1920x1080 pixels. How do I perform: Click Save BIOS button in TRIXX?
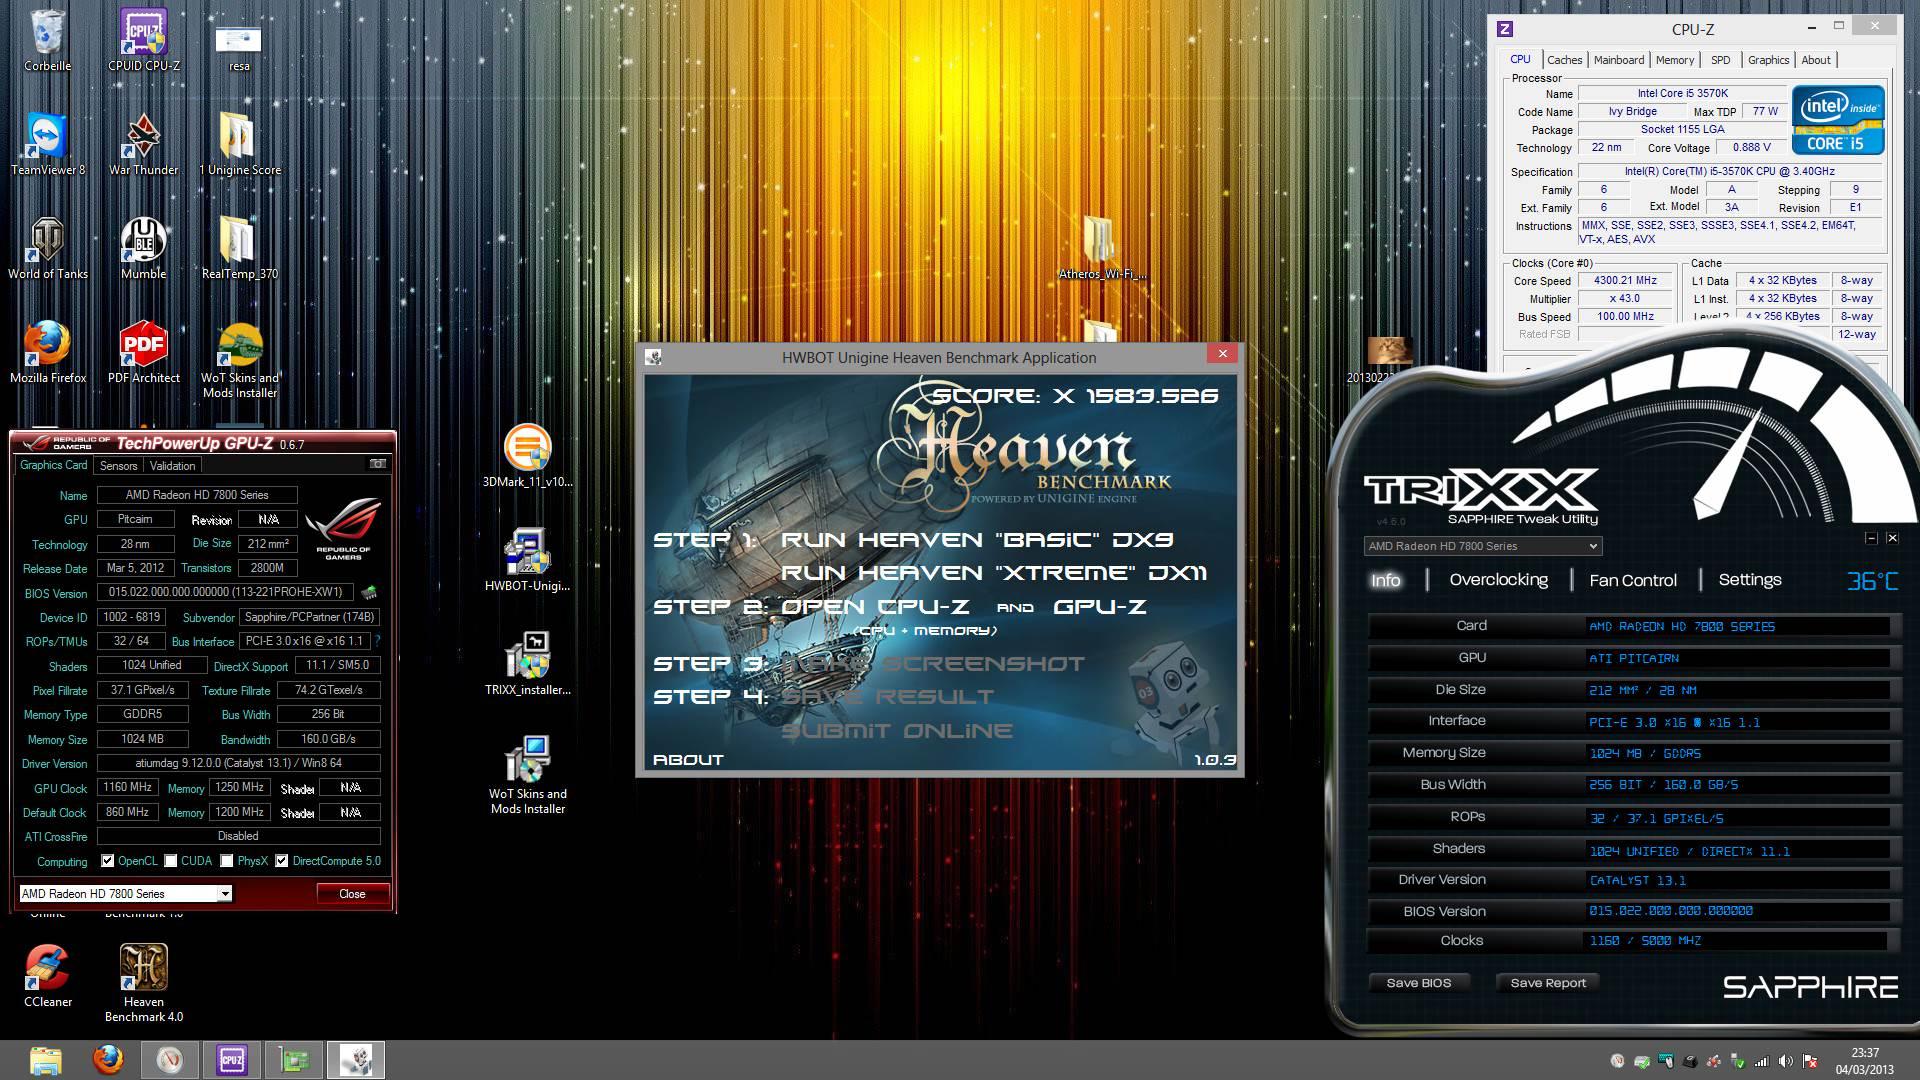[x=1418, y=983]
